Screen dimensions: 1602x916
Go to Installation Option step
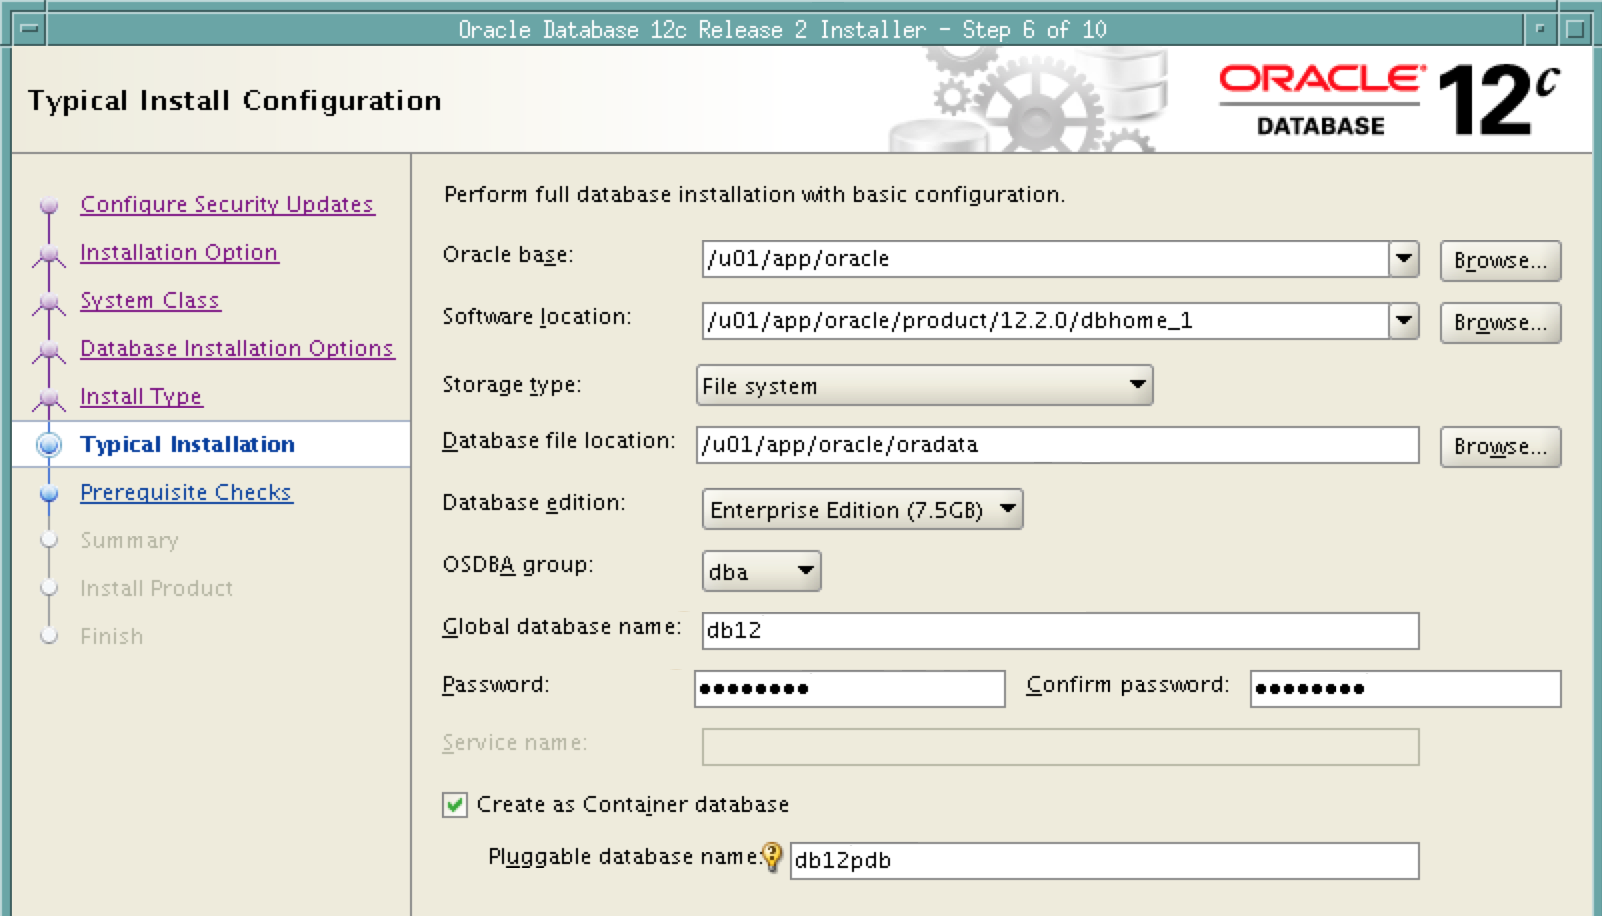(179, 252)
